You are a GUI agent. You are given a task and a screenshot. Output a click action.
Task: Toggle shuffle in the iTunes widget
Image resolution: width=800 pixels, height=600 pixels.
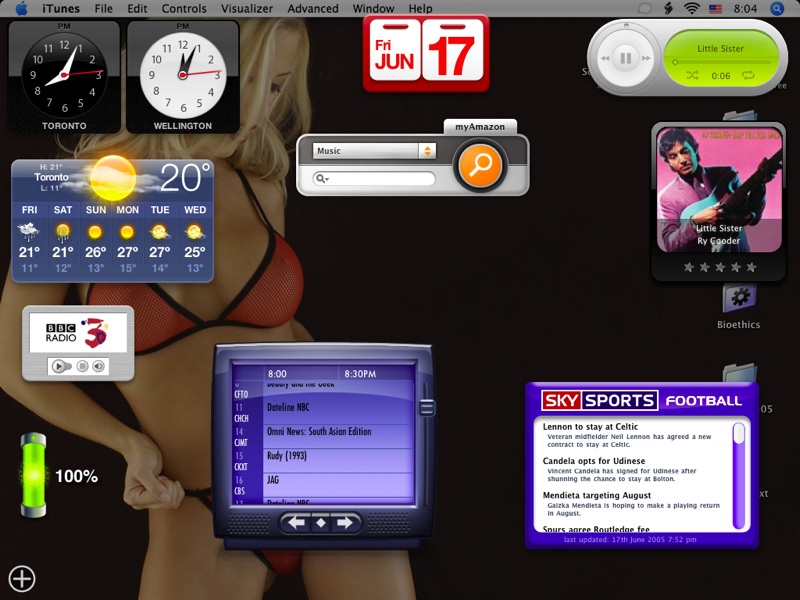(x=692, y=75)
